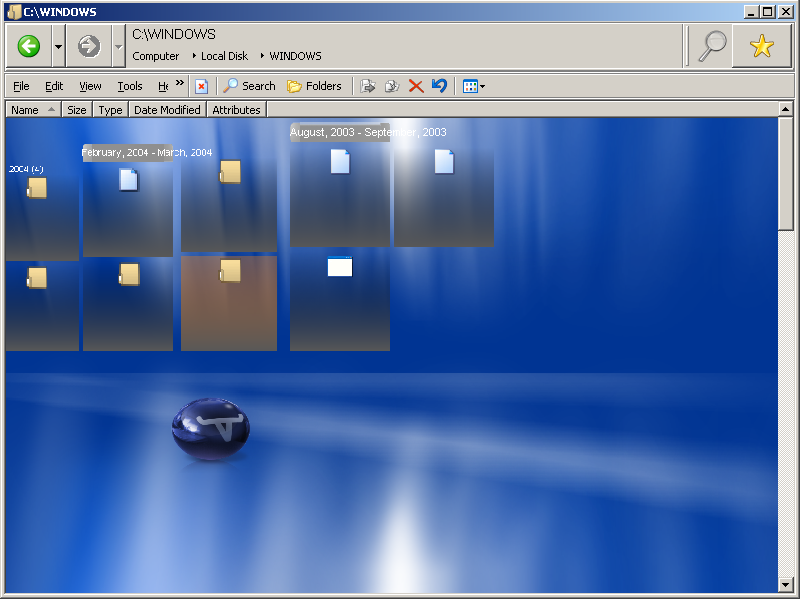Screen dimensions: 800x599
Task: Click Local Disk in the breadcrumb path
Action: [x=224, y=56]
